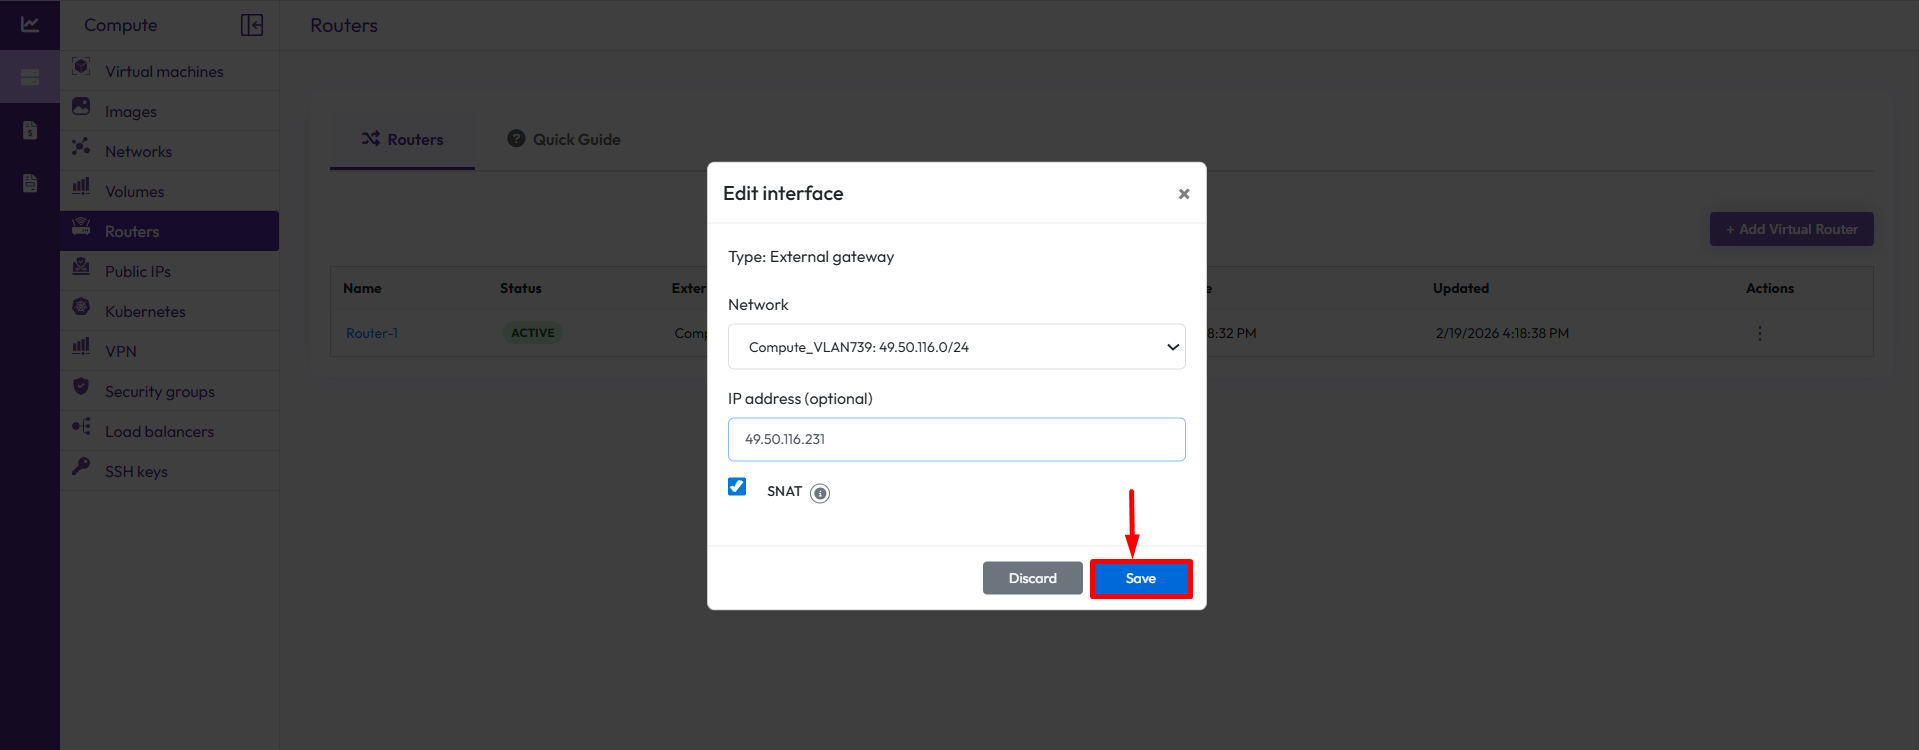Click the IP address input field
This screenshot has width=1919, height=750.
(x=956, y=440)
